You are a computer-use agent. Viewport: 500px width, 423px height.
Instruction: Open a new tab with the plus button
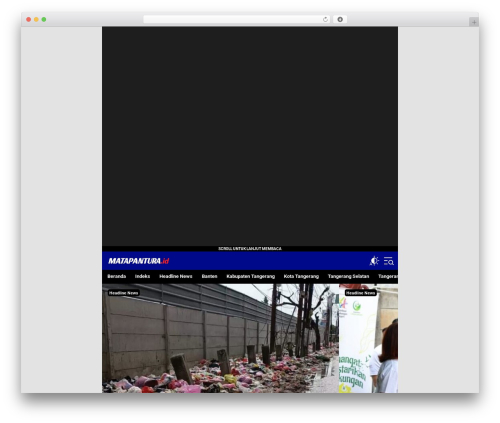pos(474,22)
